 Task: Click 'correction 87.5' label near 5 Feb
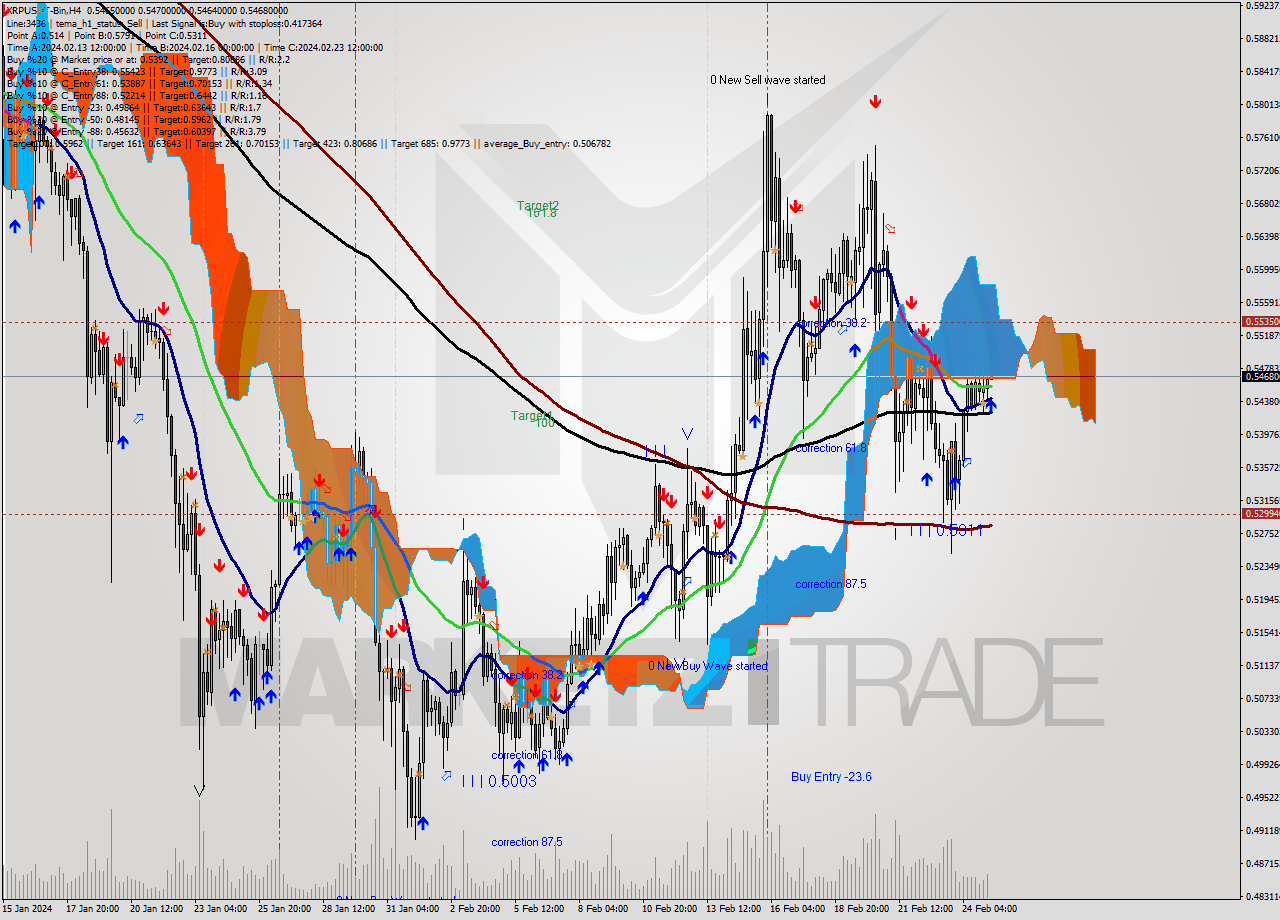pyautogui.click(x=527, y=842)
